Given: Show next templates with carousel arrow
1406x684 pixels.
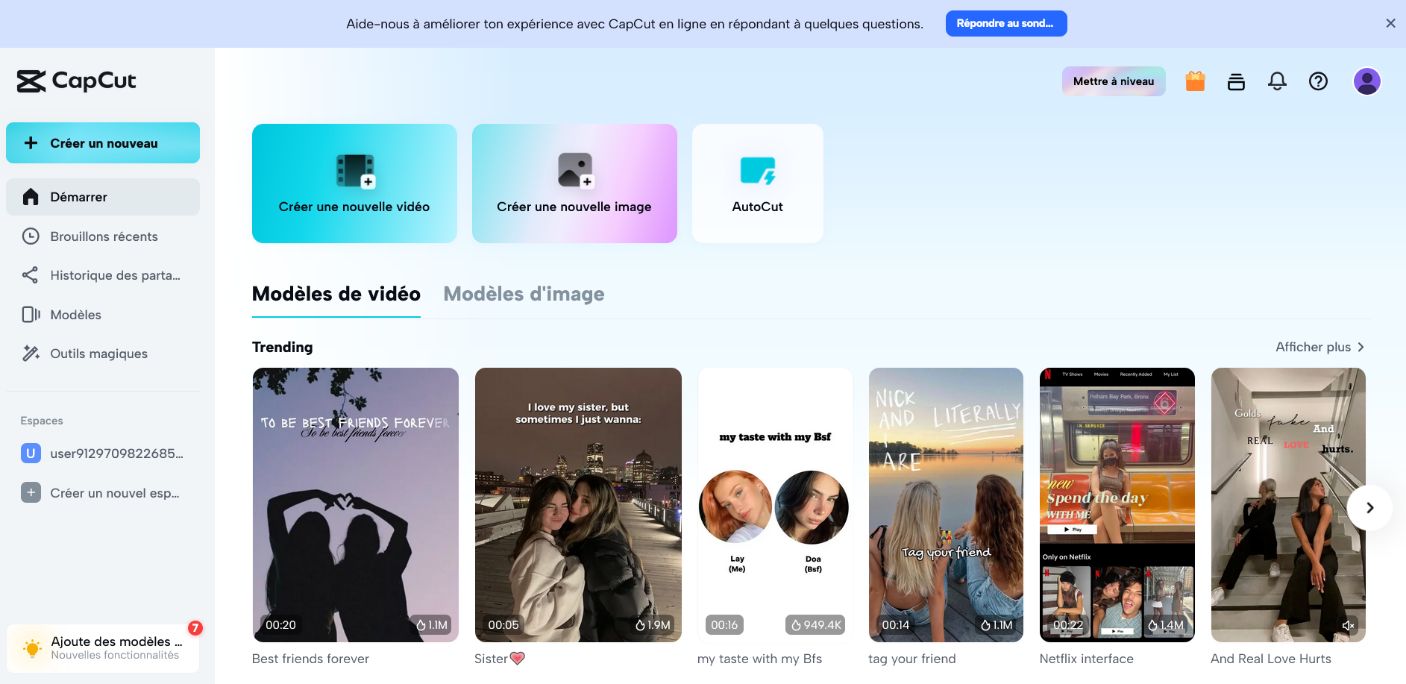Looking at the screenshot, I should 1369,508.
